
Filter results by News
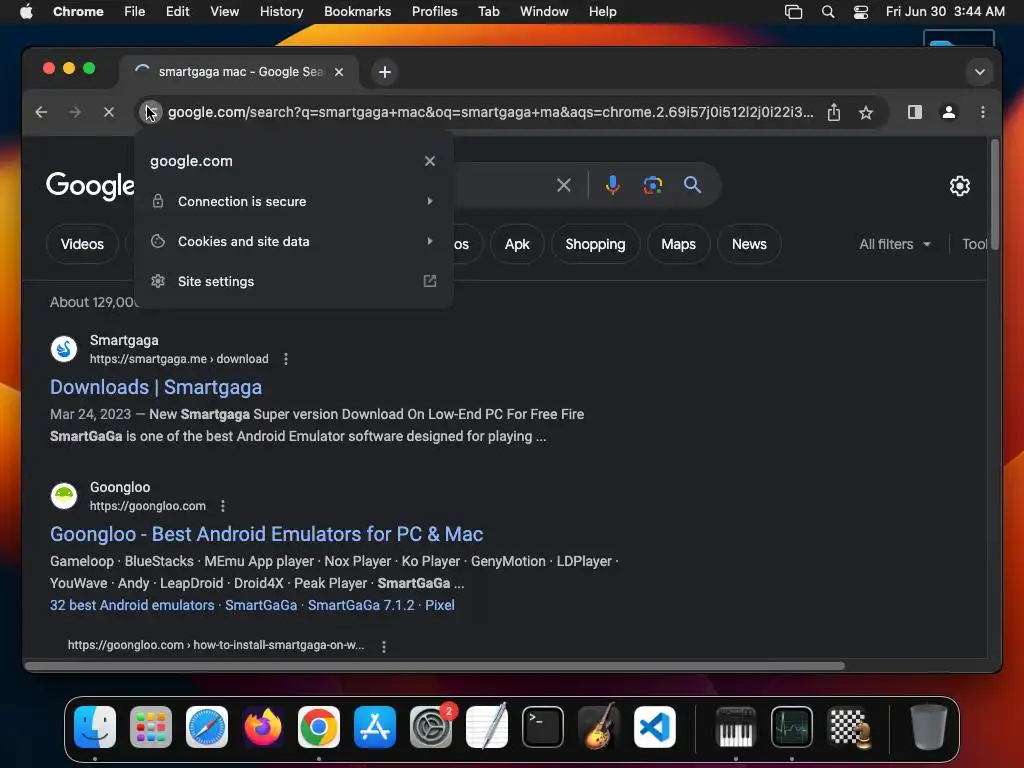point(749,244)
